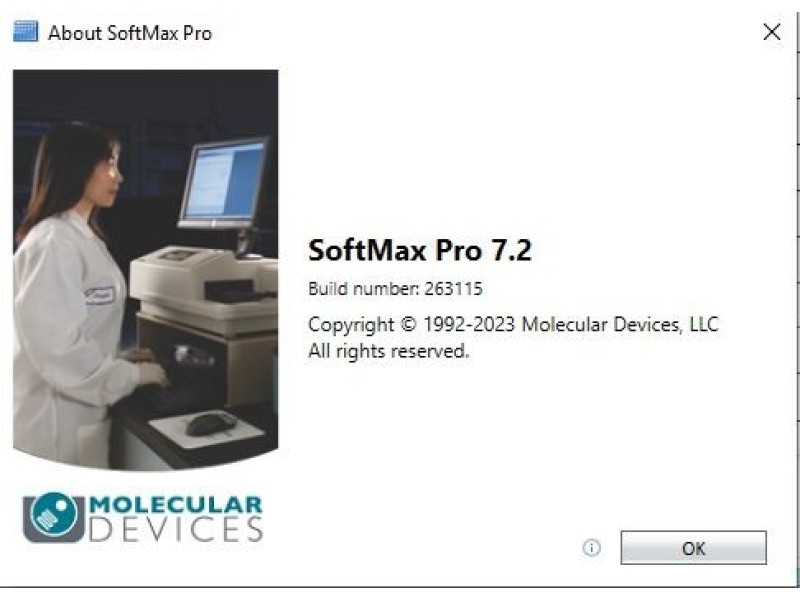Click the mouse pad in the photo
The height and width of the screenshot is (600, 800).
[206, 430]
